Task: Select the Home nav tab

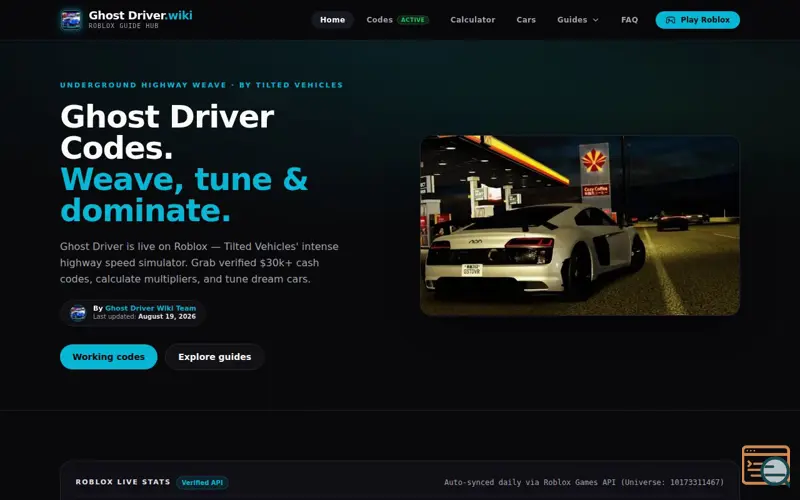Action: (x=332, y=20)
